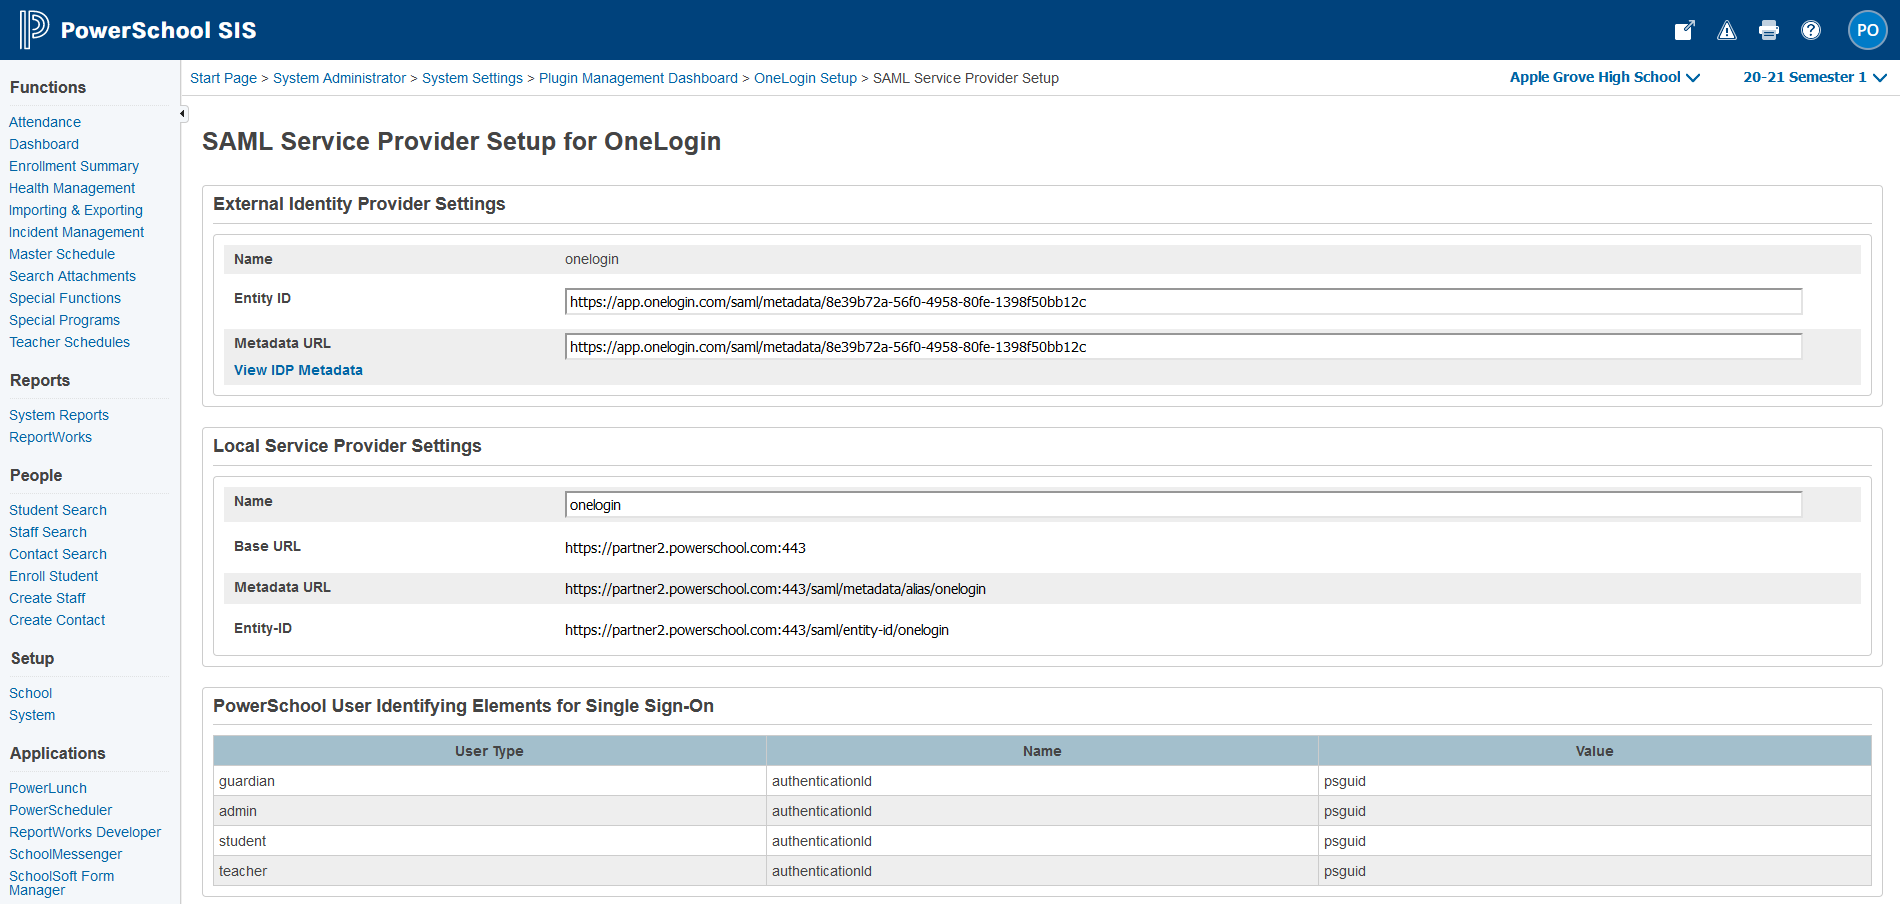
Task: Go to Plugin Management Dashboard breadcrumb
Action: tap(638, 78)
